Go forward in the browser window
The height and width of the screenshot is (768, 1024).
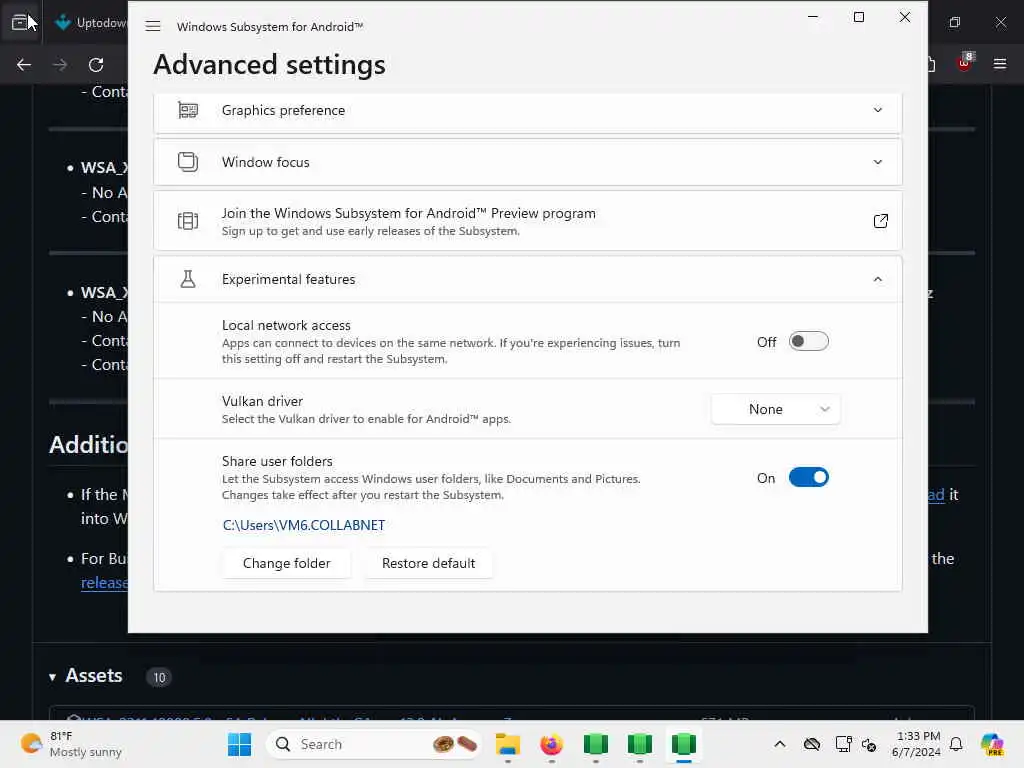pos(59,65)
